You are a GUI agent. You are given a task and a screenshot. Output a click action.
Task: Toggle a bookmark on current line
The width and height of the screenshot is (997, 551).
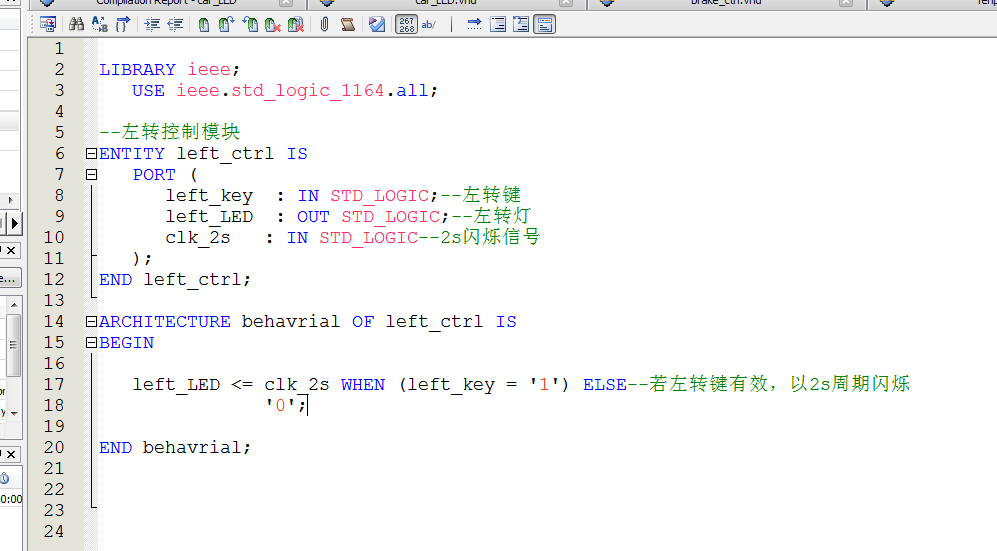click(x=203, y=24)
